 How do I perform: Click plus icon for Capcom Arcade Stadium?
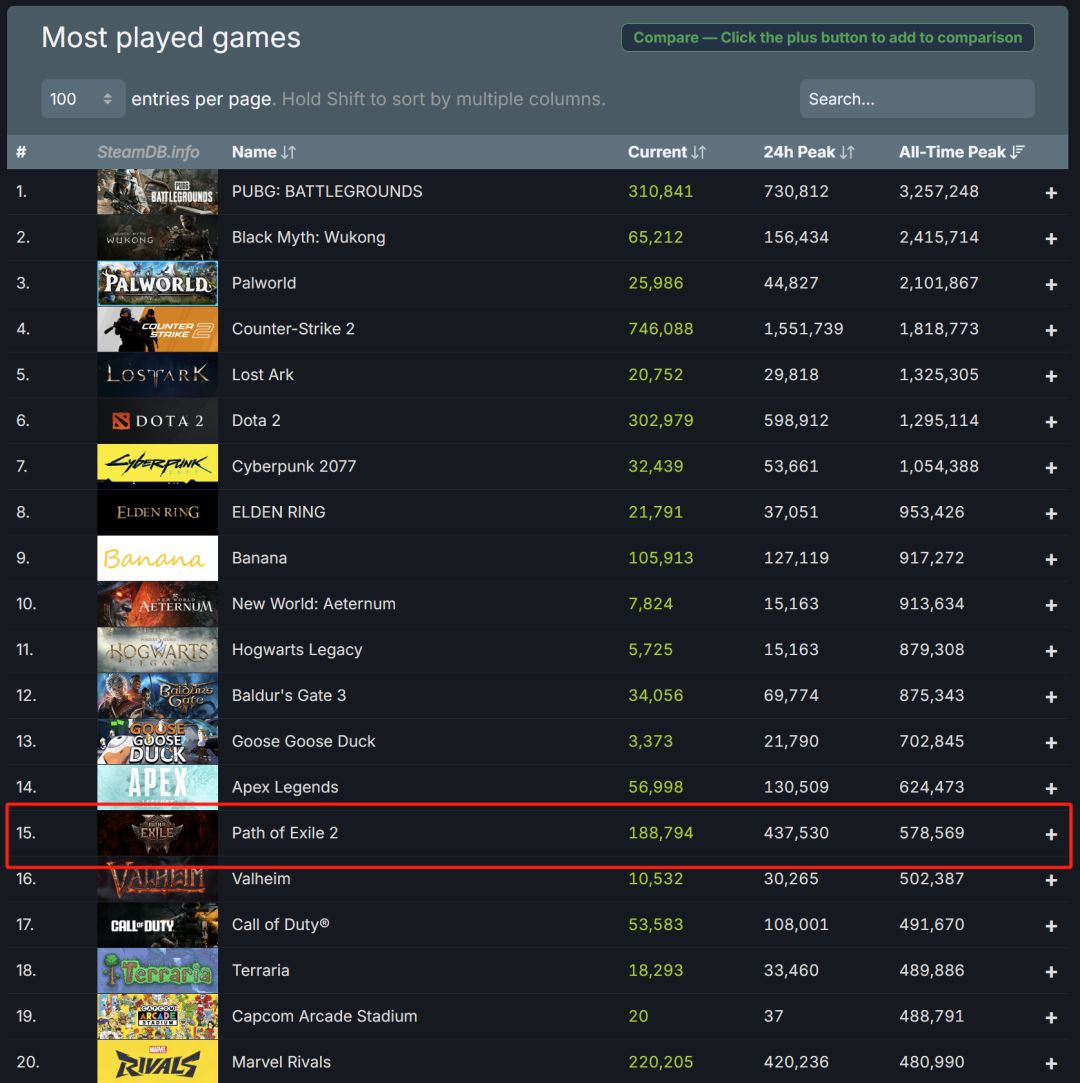click(1051, 1017)
